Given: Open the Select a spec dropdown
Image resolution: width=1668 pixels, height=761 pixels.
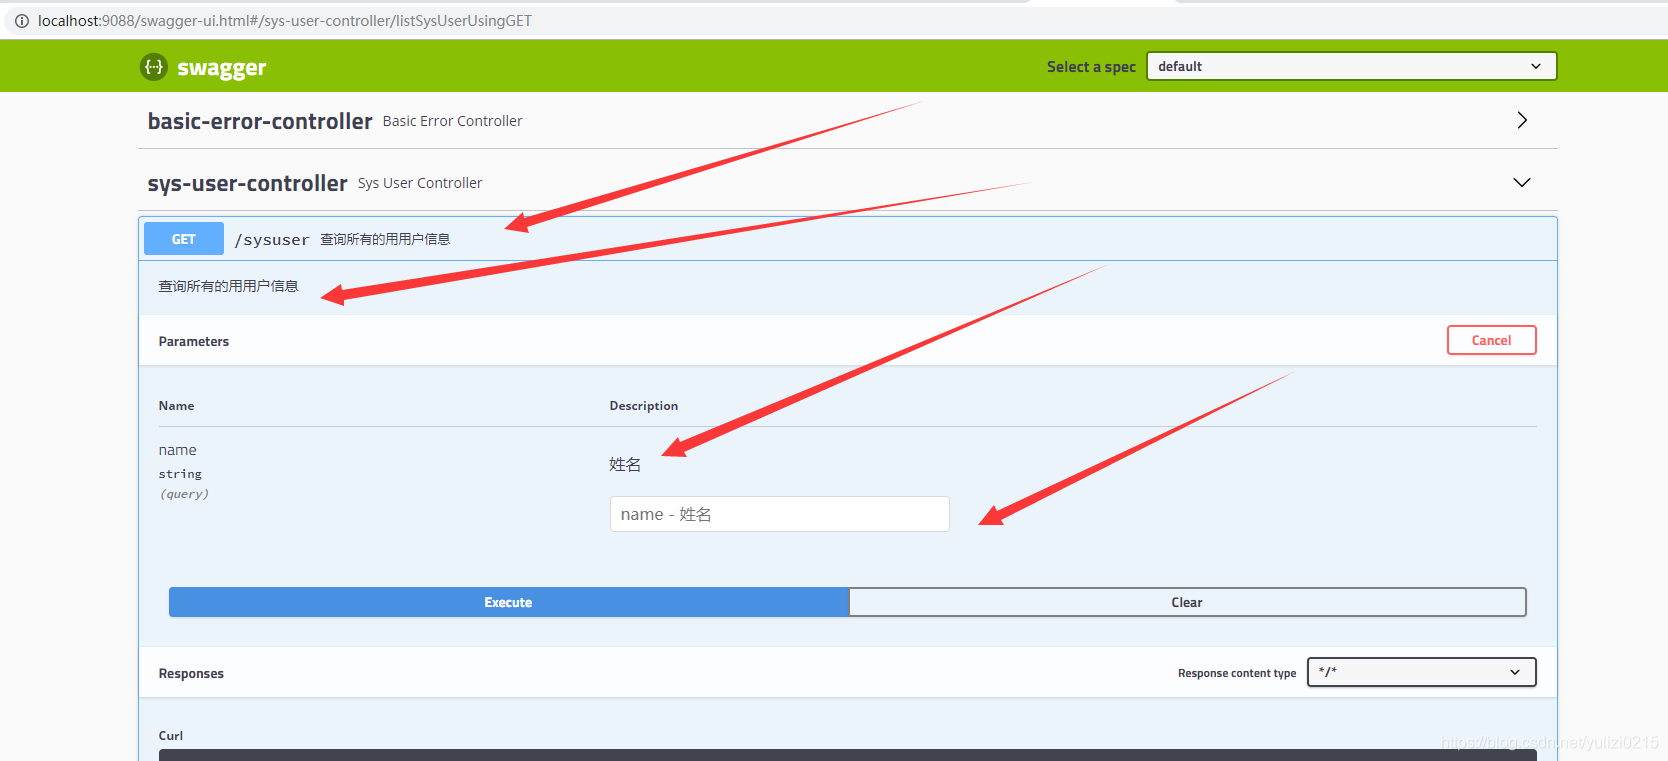Looking at the screenshot, I should point(1351,66).
